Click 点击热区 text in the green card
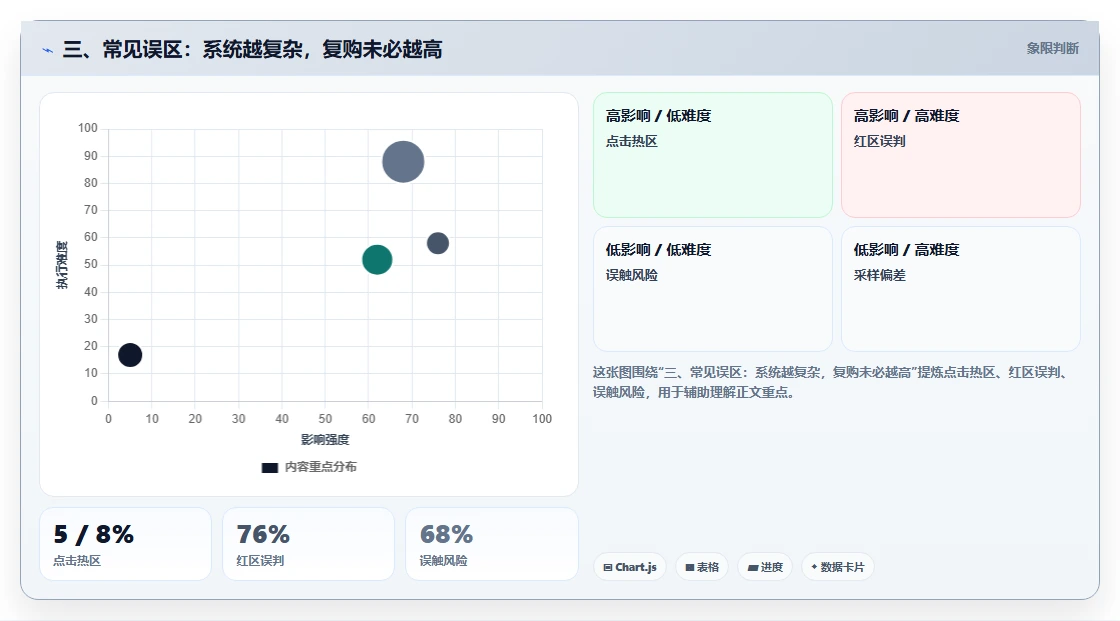The width and height of the screenshot is (1120, 621). (631, 141)
